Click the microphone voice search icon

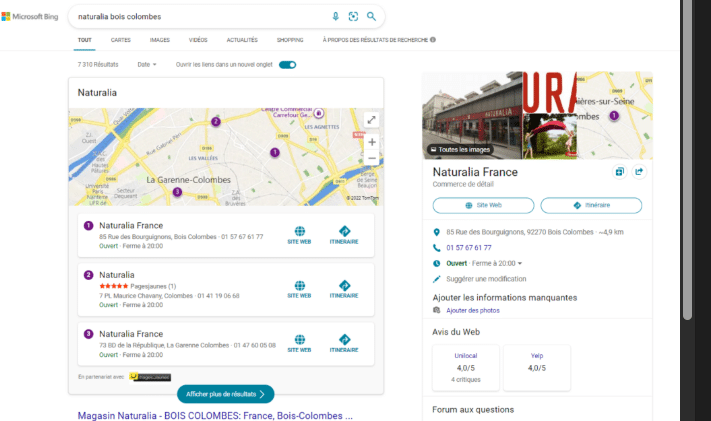pos(335,17)
